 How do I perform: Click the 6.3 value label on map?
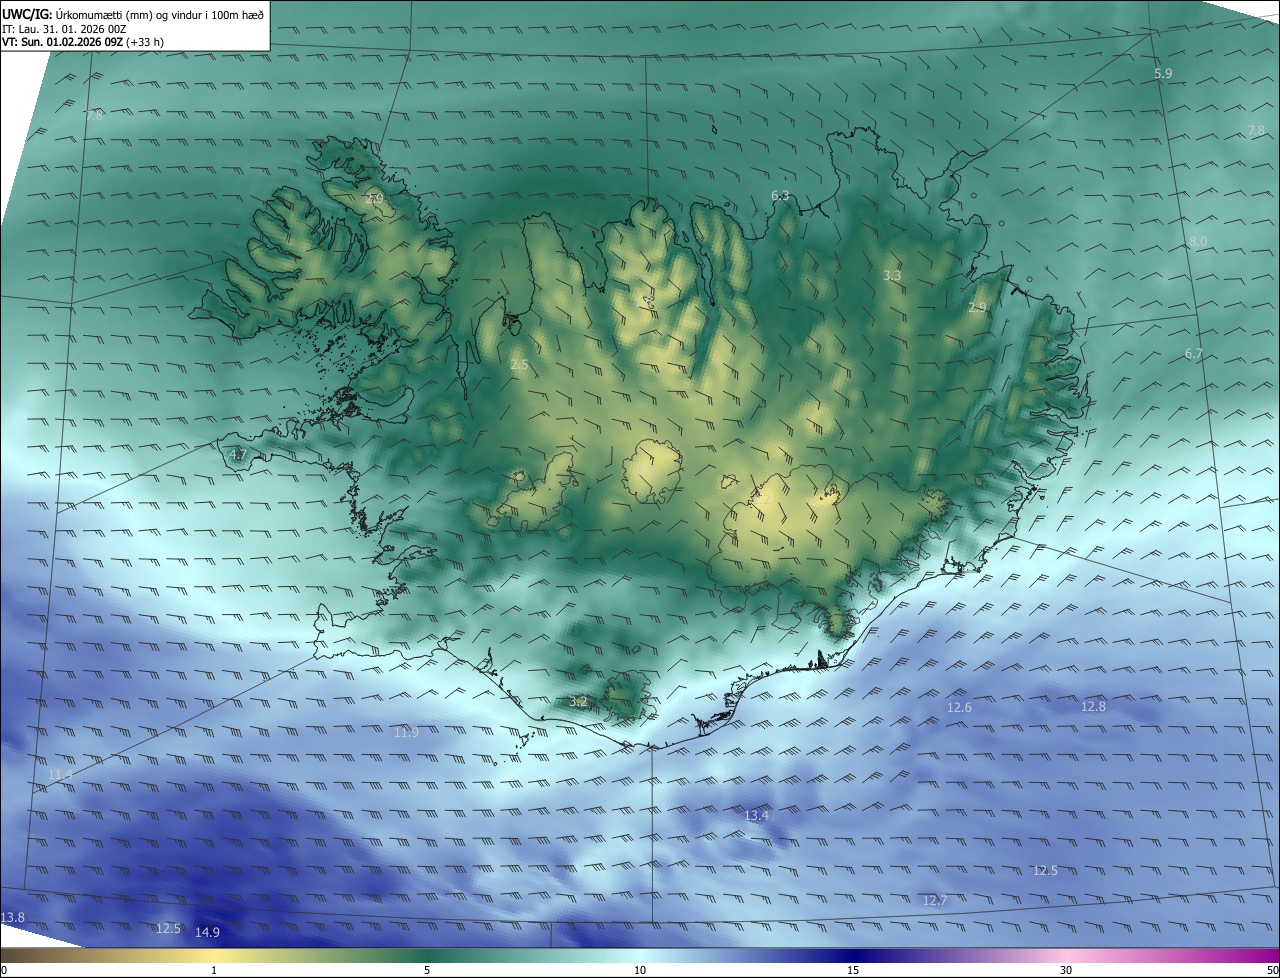click(x=780, y=195)
